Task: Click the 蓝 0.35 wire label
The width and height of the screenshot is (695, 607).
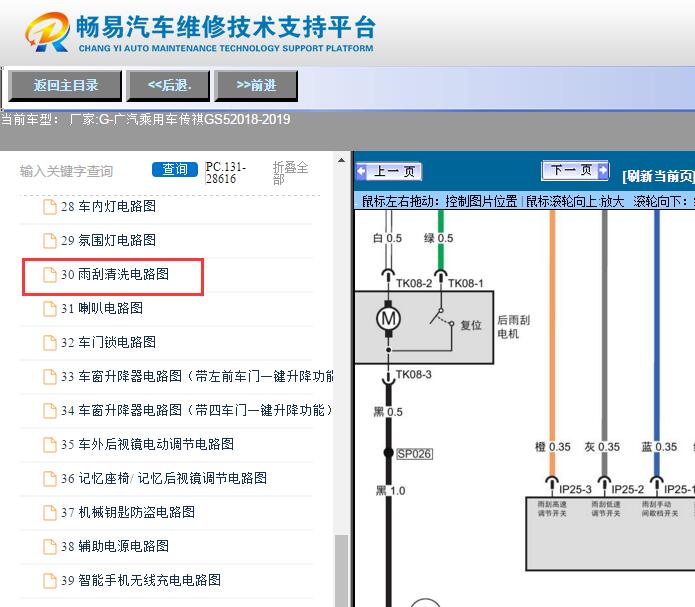Action: pos(659,447)
